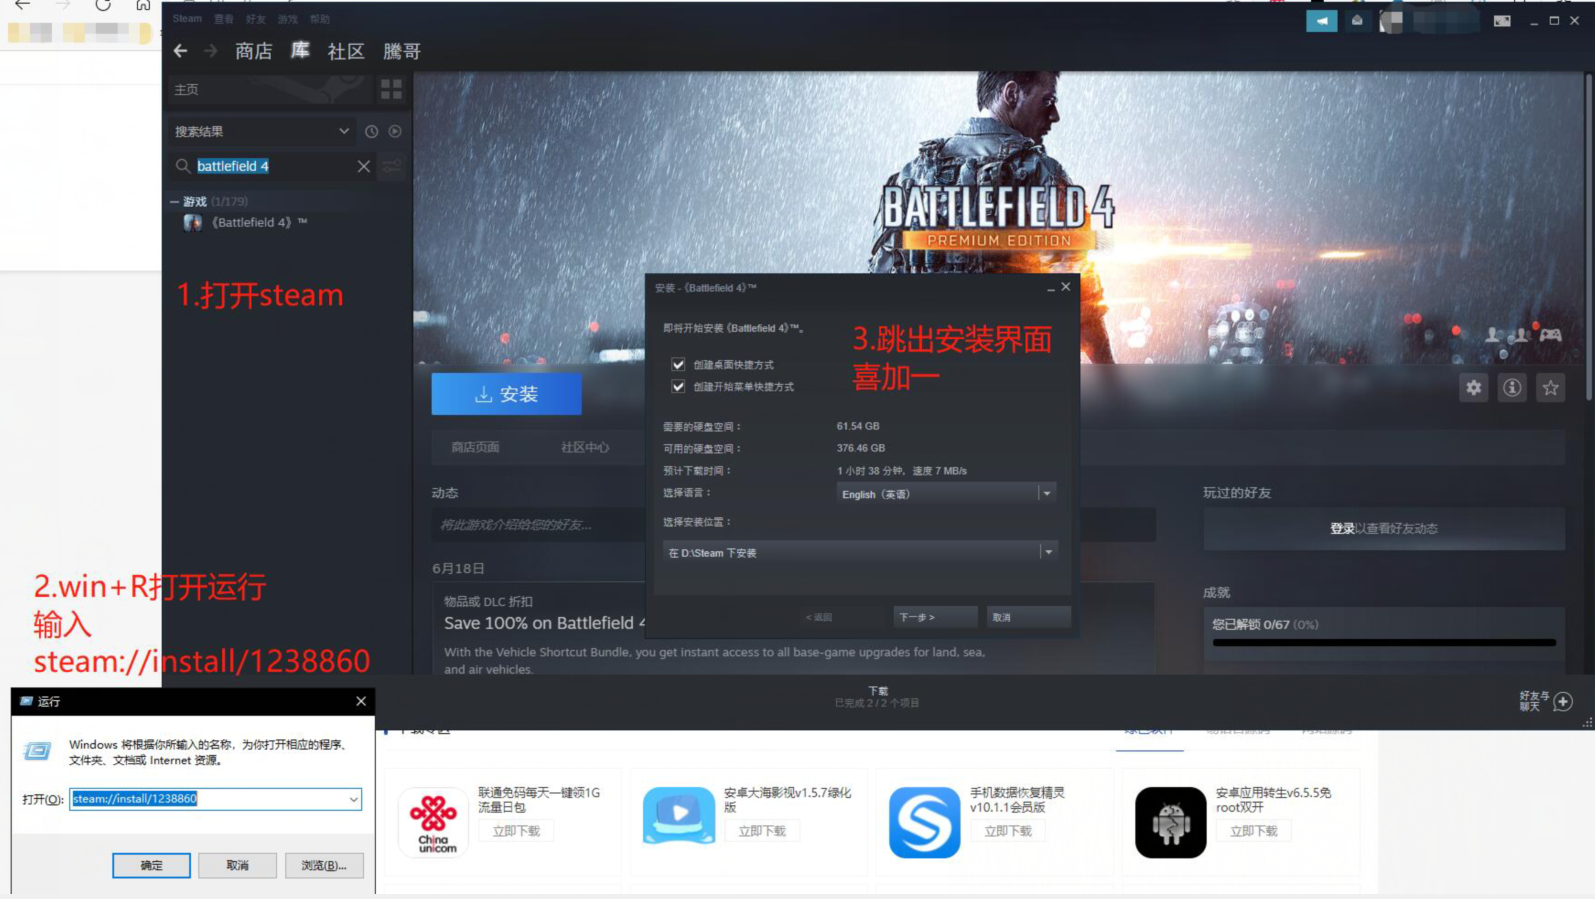Go back with Steam's back arrow
The image size is (1595, 899).
180,51
